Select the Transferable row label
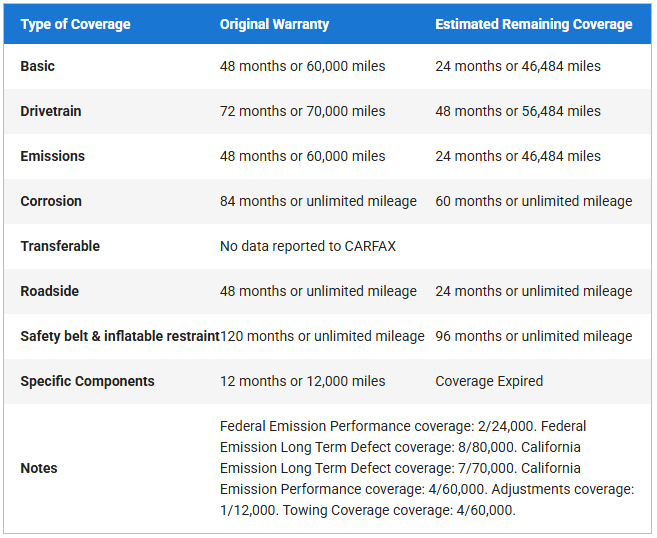The image size is (657, 538). [60, 246]
